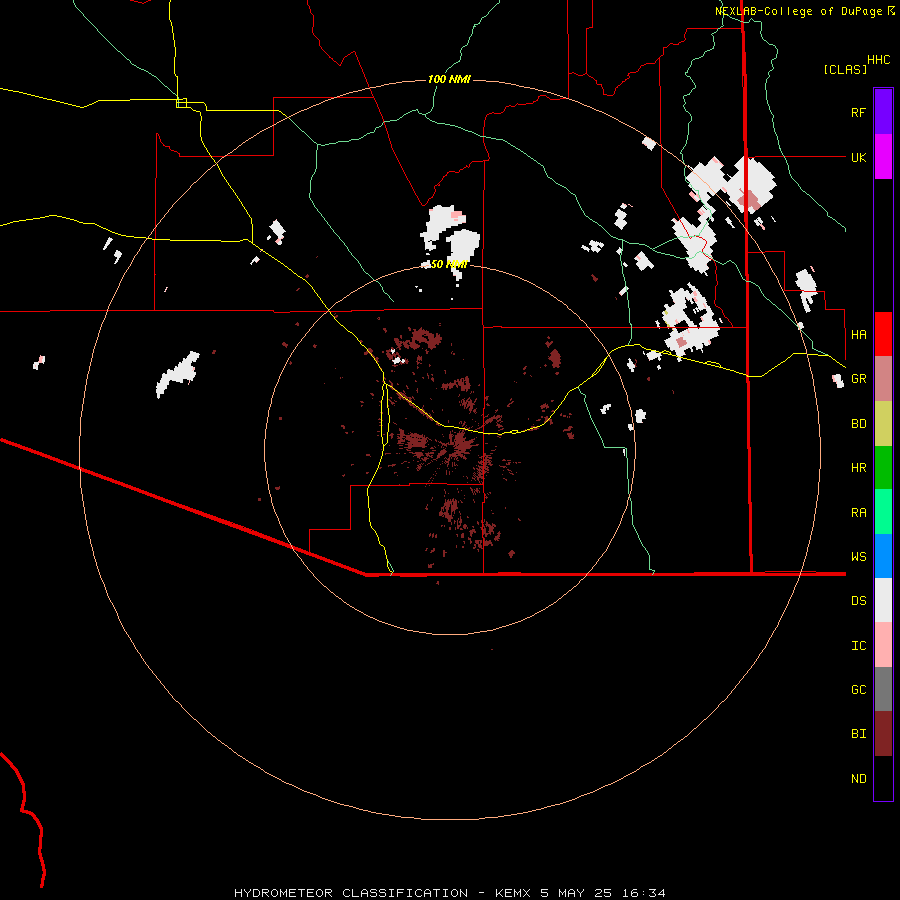The width and height of the screenshot is (900, 900).
Task: Click the HA red legend swatch
Action: click(883, 334)
